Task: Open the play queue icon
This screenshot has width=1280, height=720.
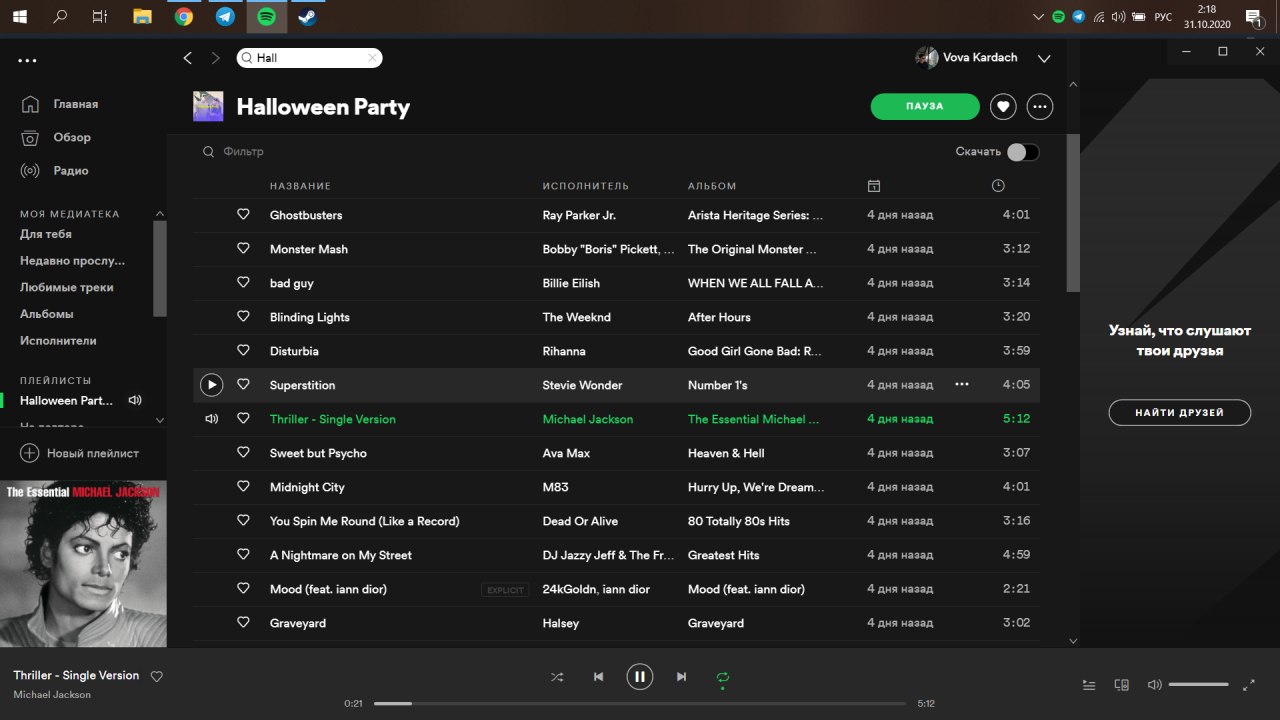Action: point(1089,685)
